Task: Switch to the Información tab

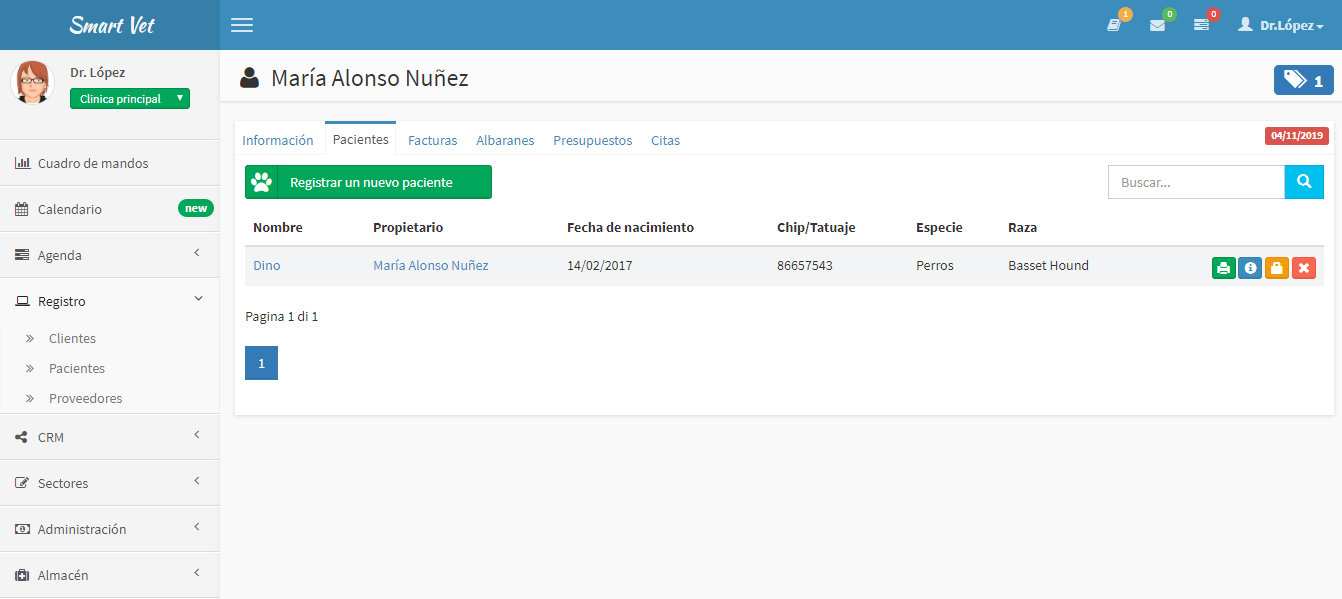Action: click(x=278, y=140)
